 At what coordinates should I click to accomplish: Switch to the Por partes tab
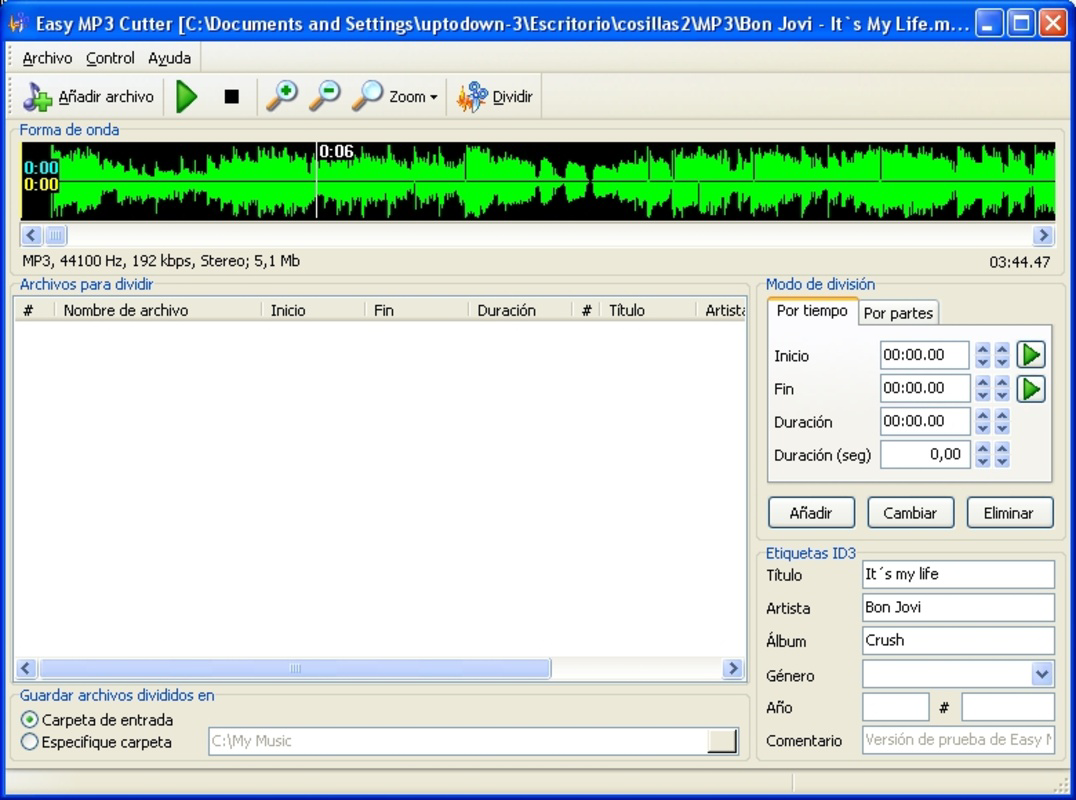point(898,313)
